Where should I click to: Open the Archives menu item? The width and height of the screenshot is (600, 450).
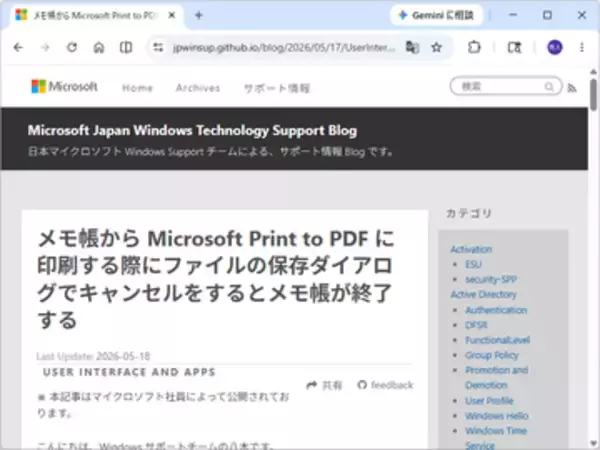coord(198,88)
